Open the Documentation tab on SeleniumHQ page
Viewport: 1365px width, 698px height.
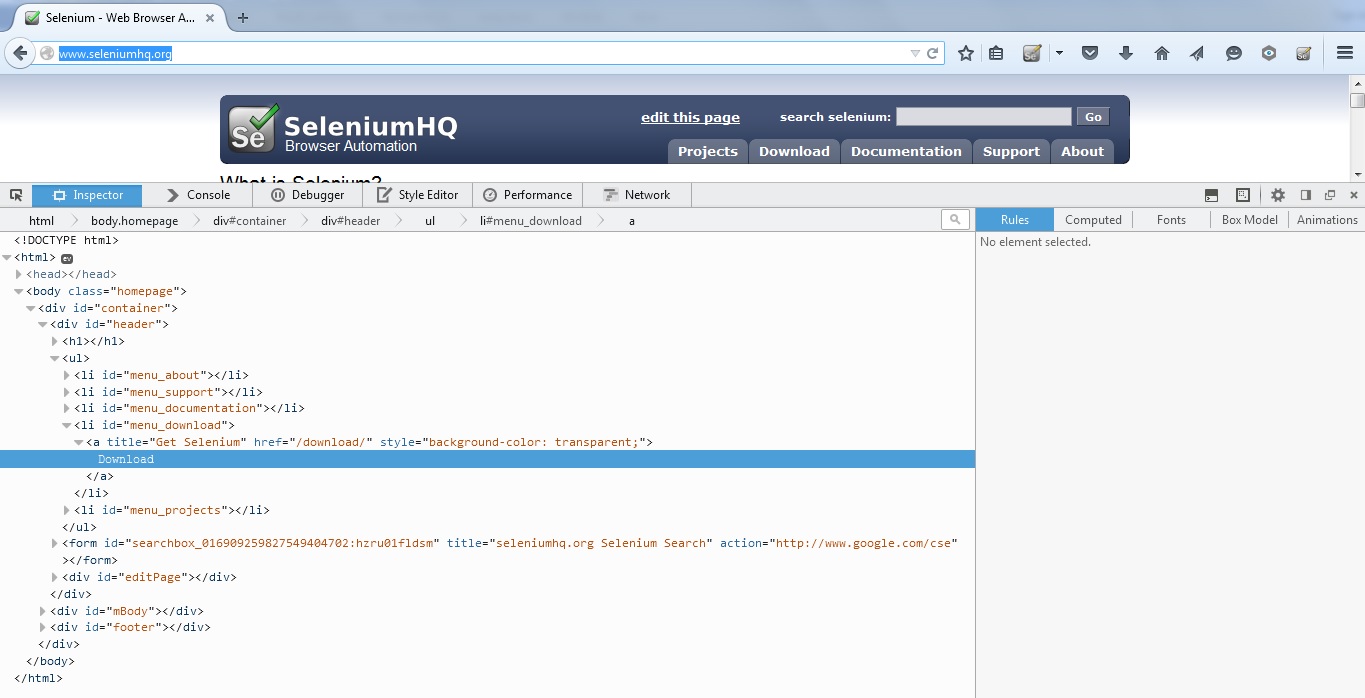tap(906, 151)
